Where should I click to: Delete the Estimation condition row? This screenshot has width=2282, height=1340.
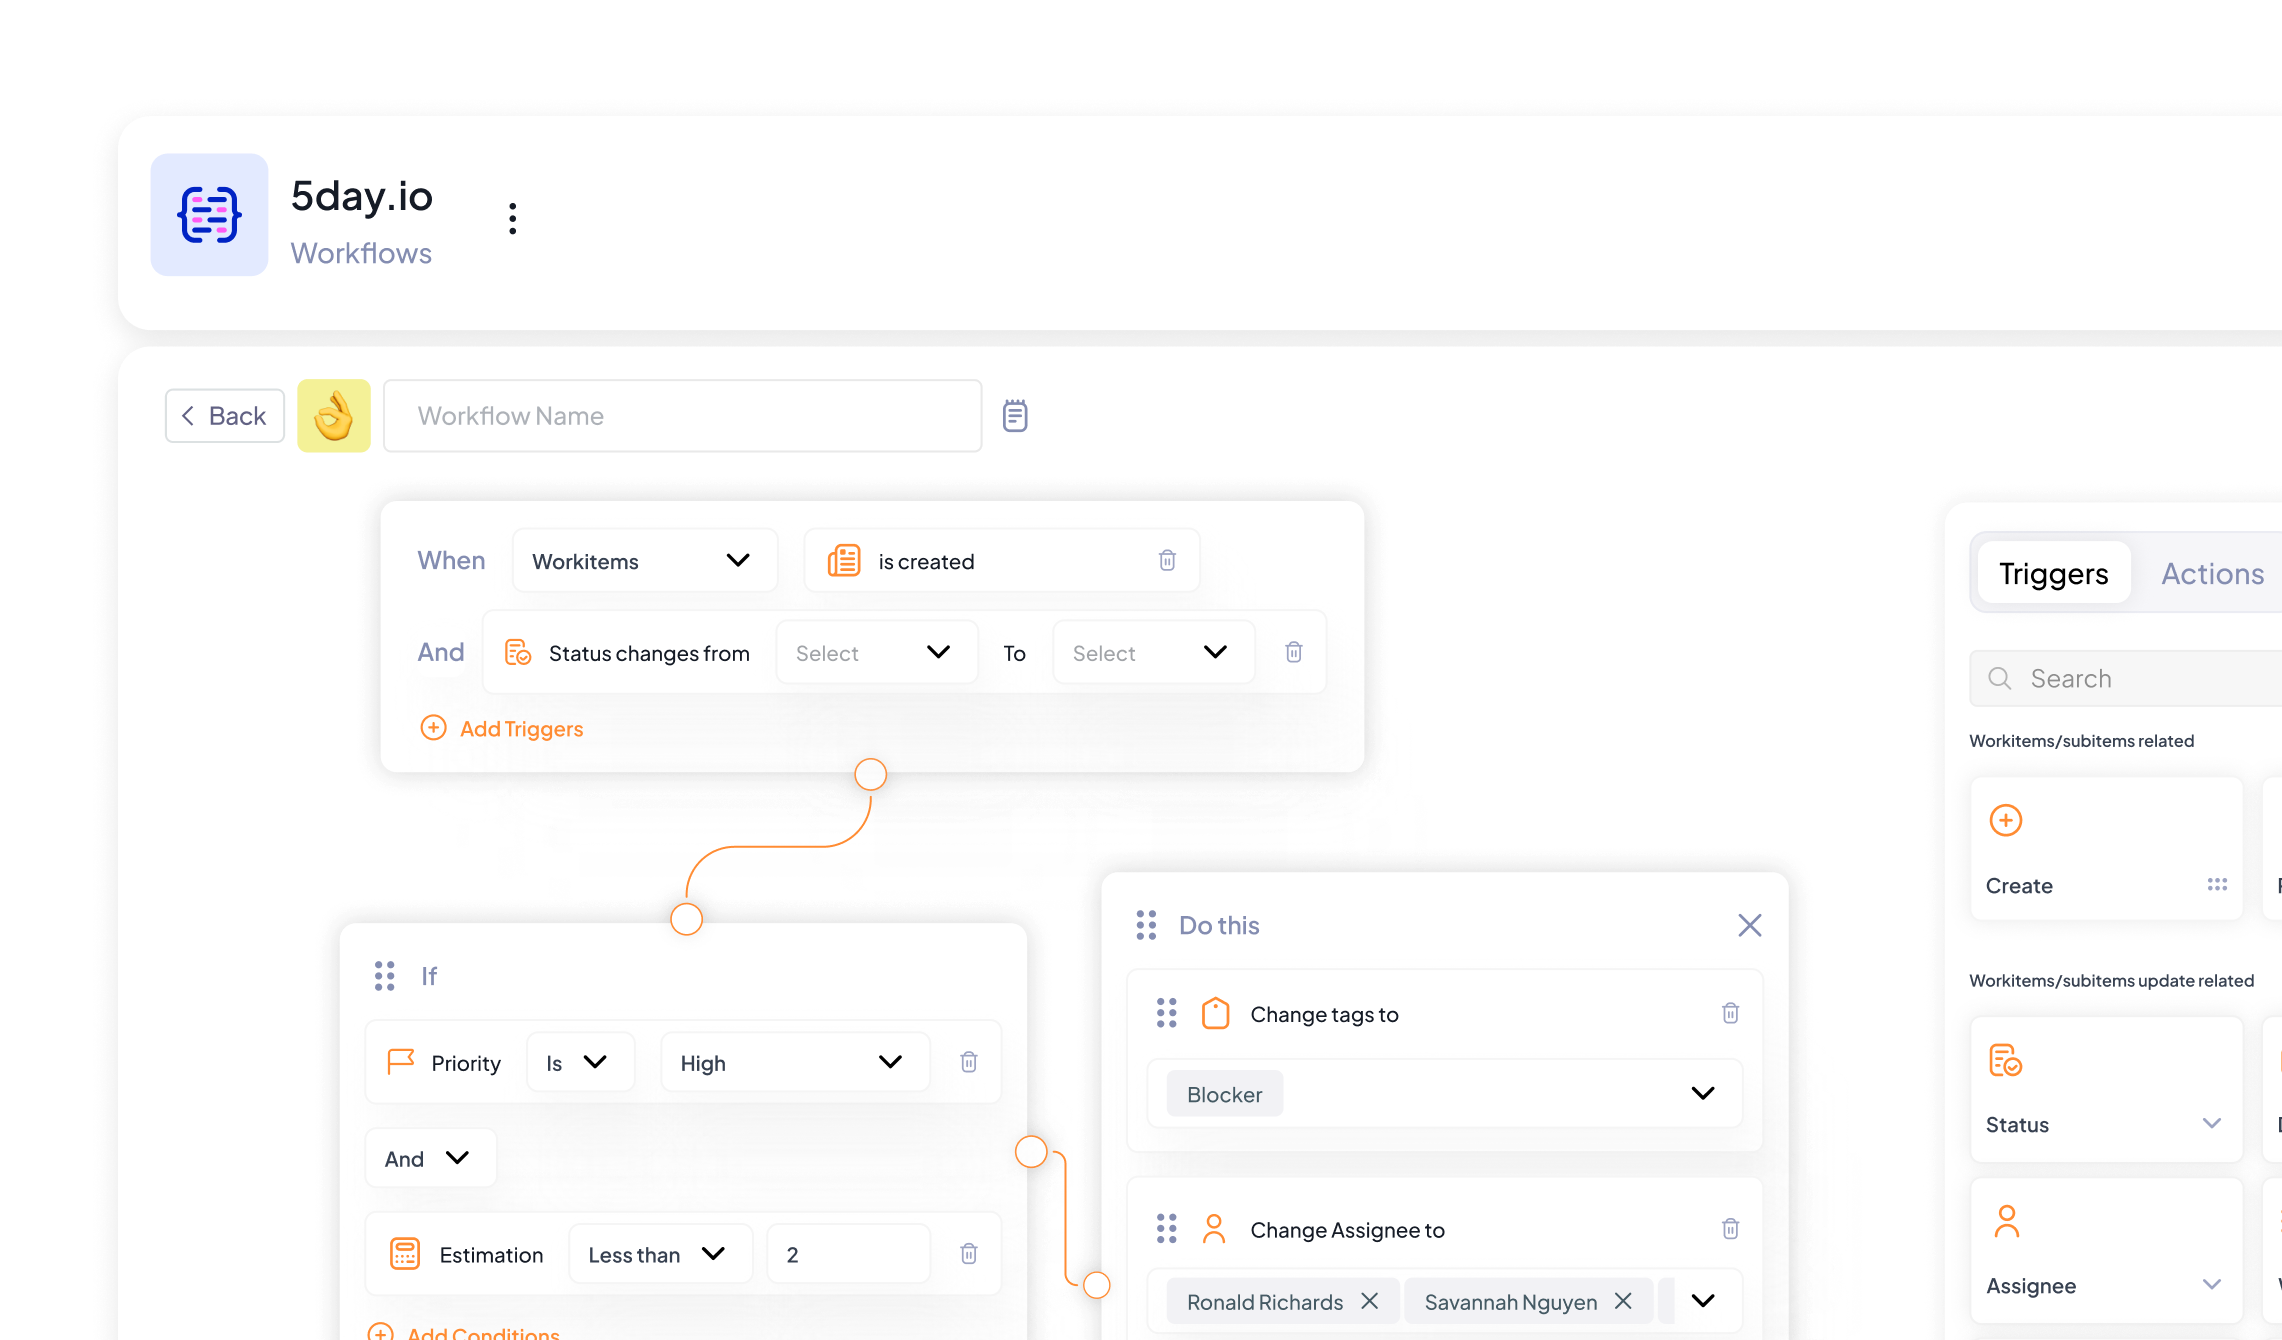(x=969, y=1254)
